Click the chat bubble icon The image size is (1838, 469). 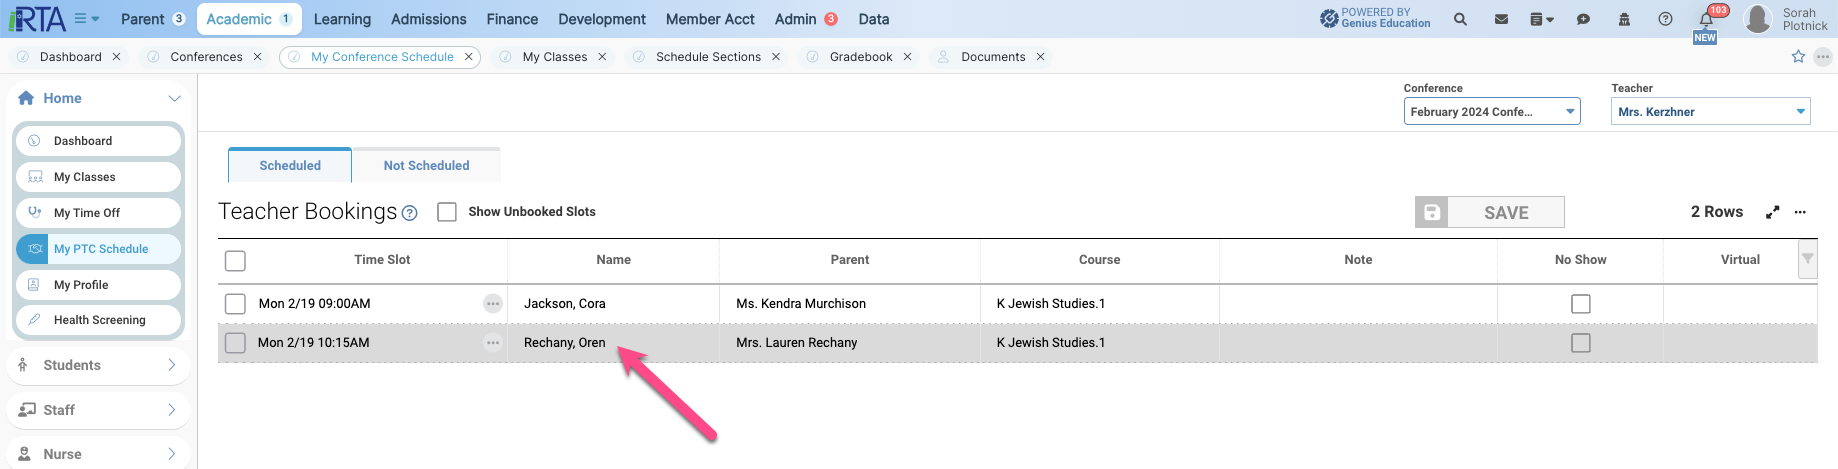pyautogui.click(x=1583, y=19)
